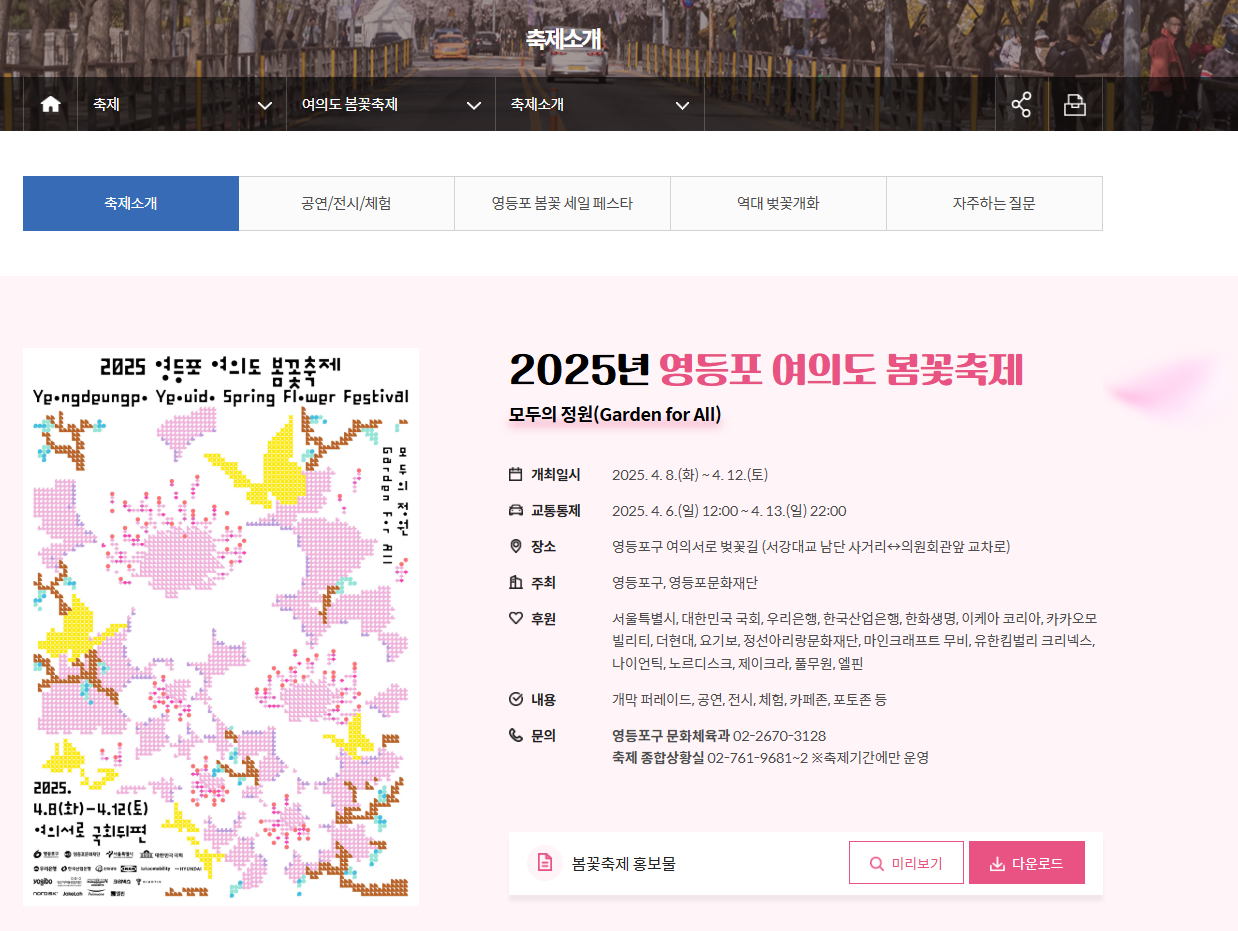Switch to the 공연/전시/체험 tab
The image size is (1238, 931).
[346, 203]
